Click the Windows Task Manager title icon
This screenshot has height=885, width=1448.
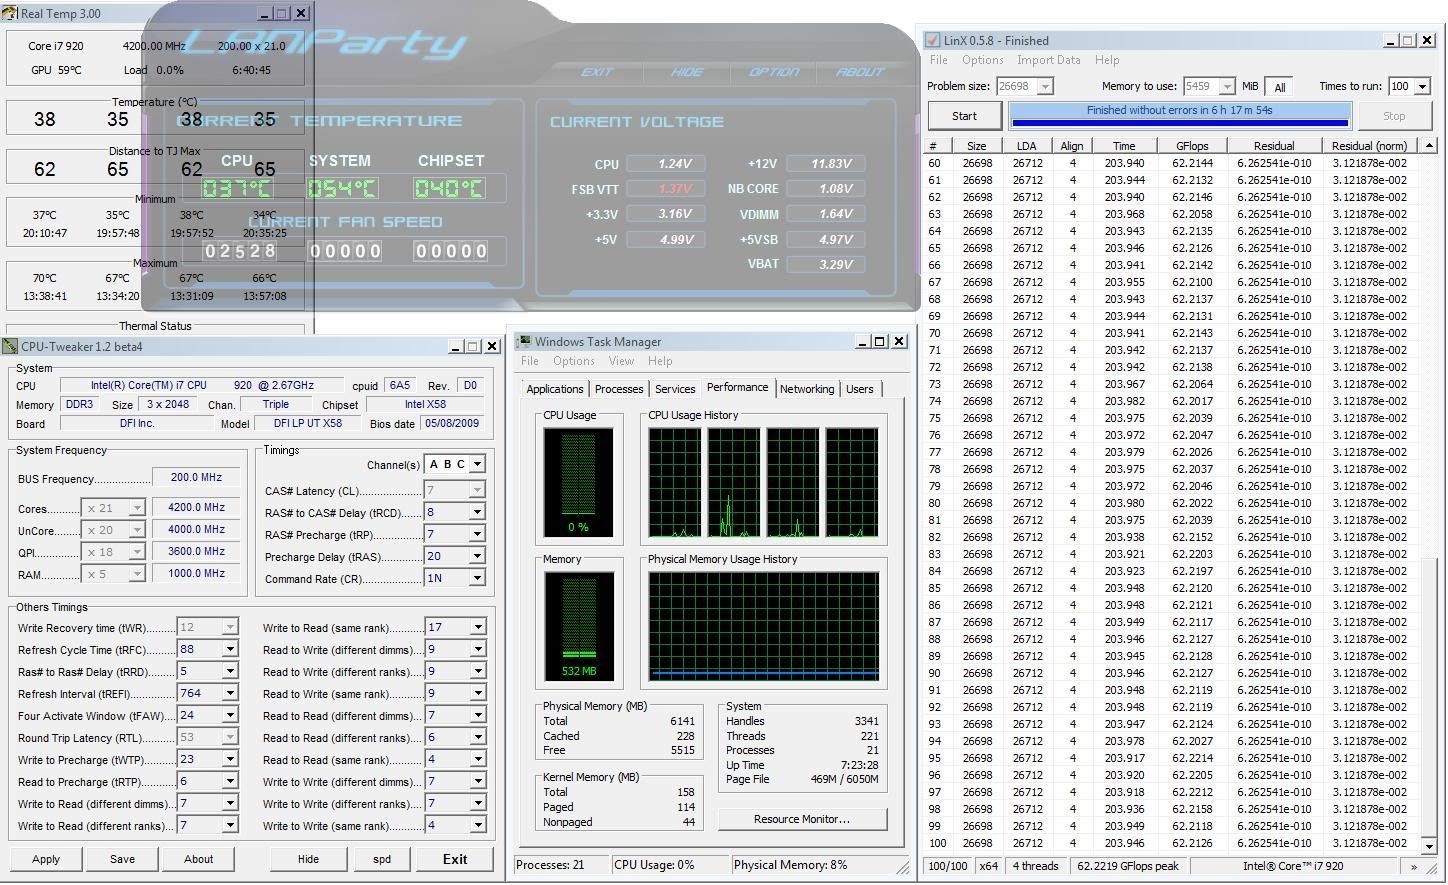coord(523,341)
